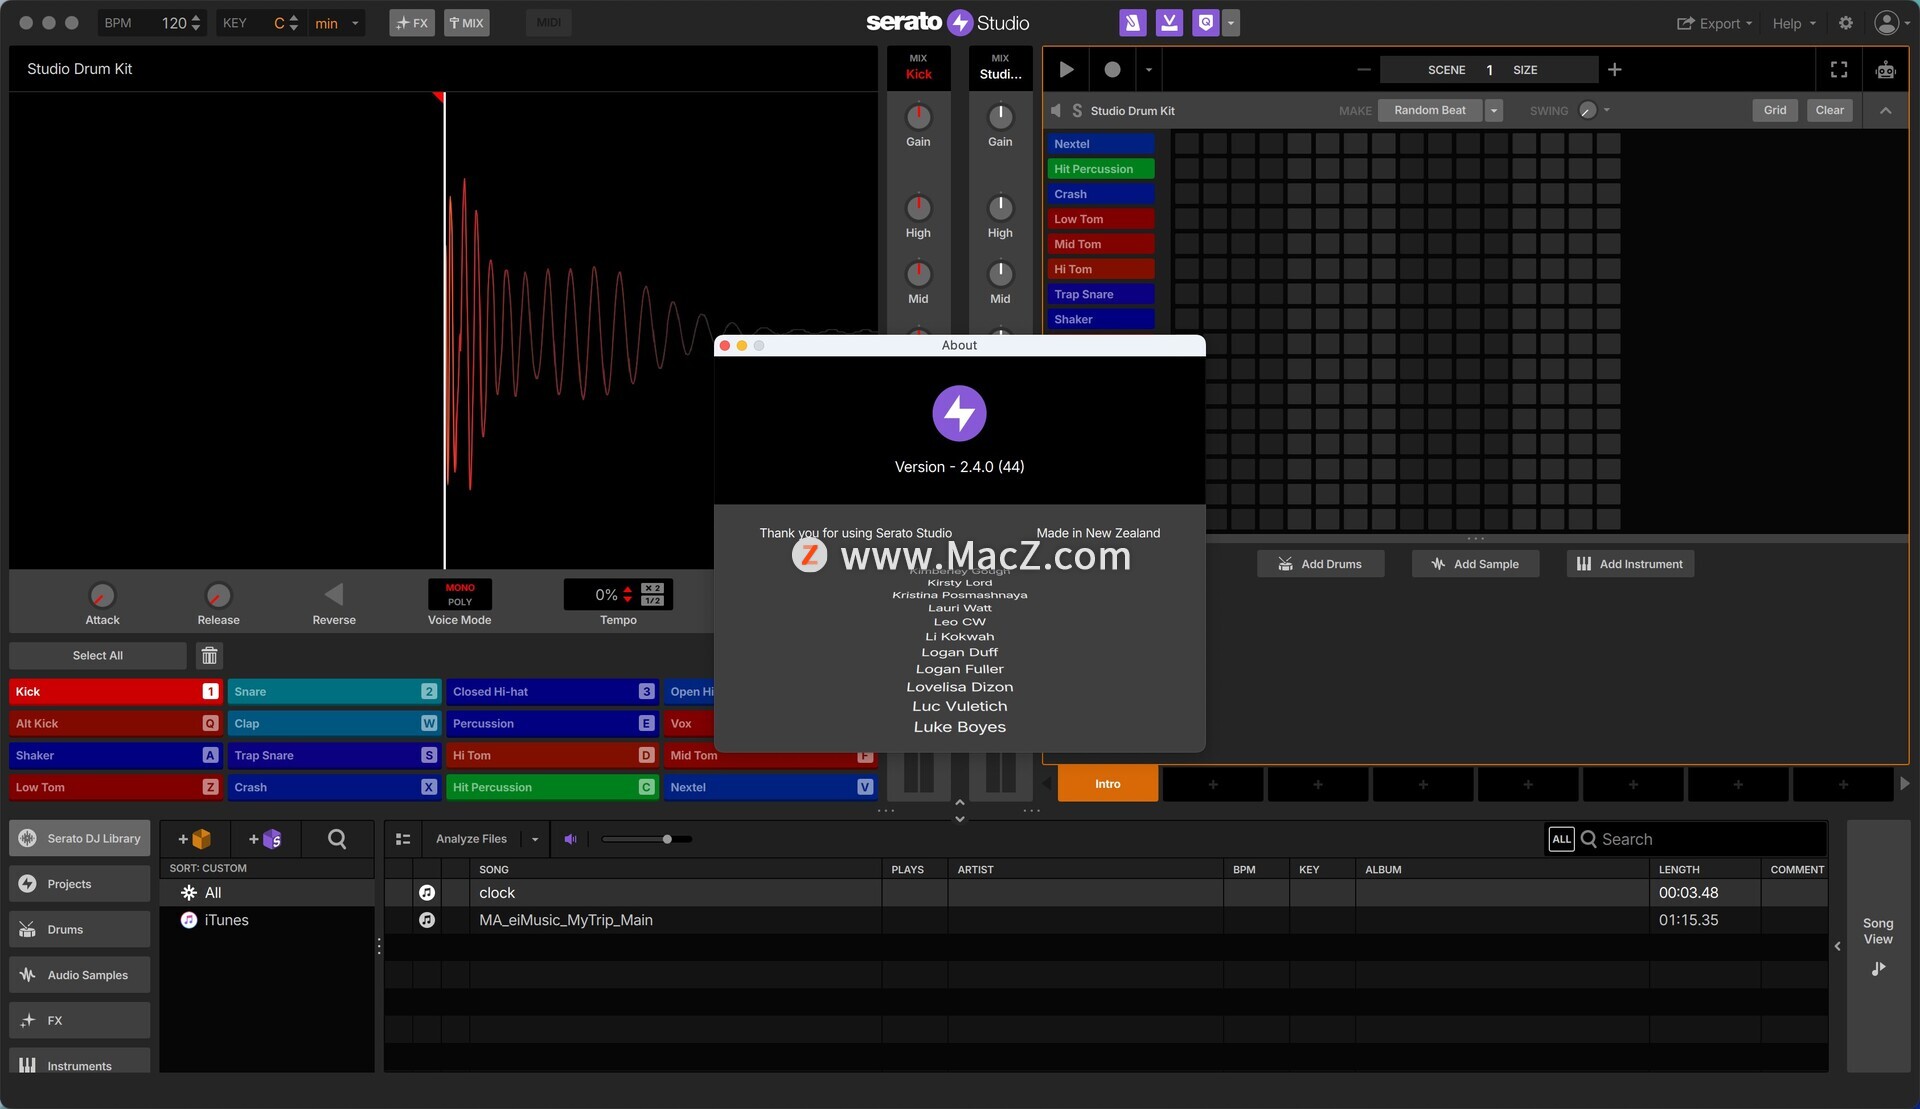This screenshot has height=1109, width=1920.
Task: Toggle solo S on Studio Drum Kit
Action: click(1077, 111)
